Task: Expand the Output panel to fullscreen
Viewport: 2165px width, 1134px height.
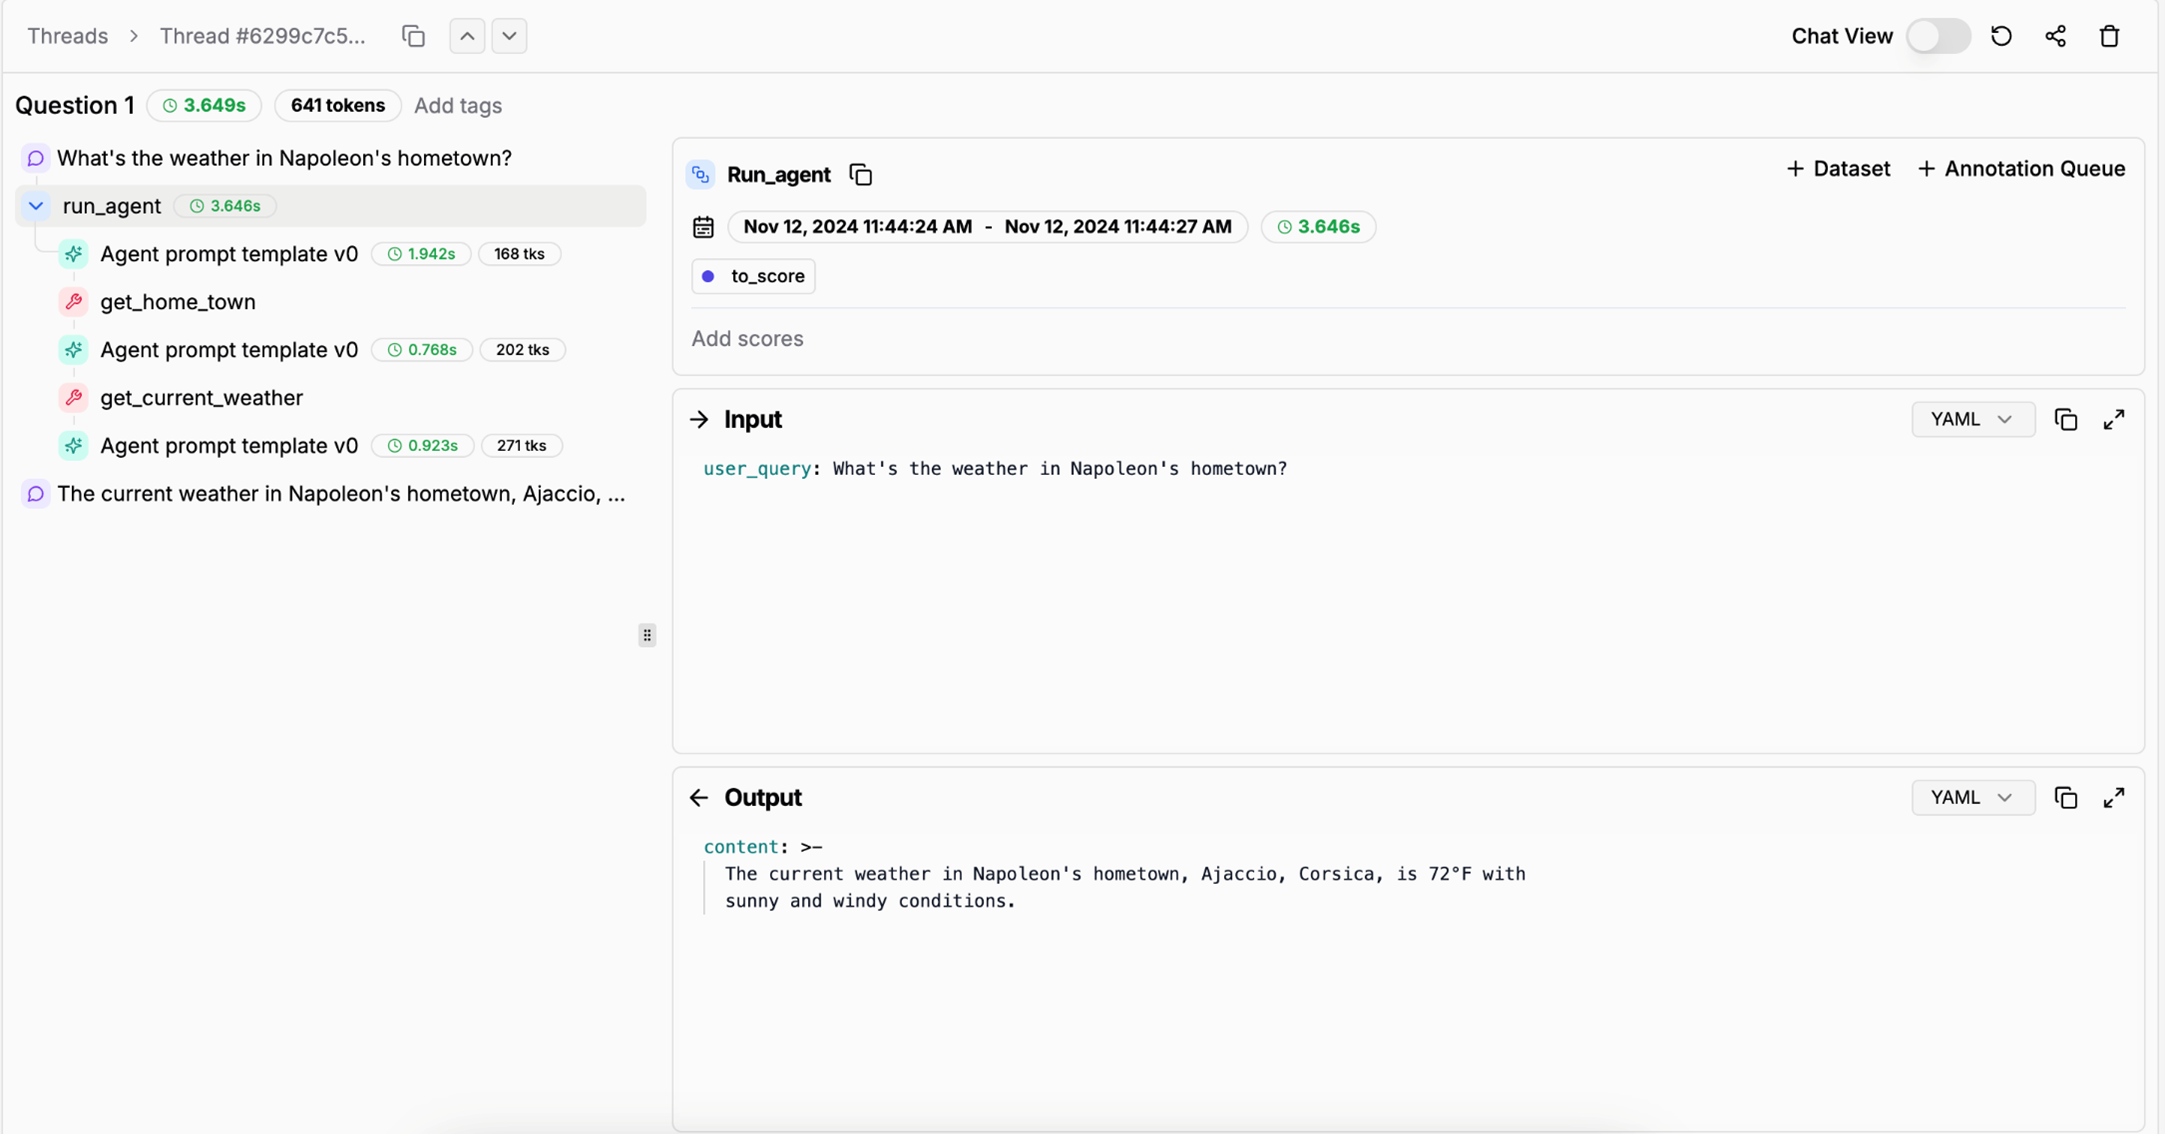Action: pyautogui.click(x=2113, y=798)
